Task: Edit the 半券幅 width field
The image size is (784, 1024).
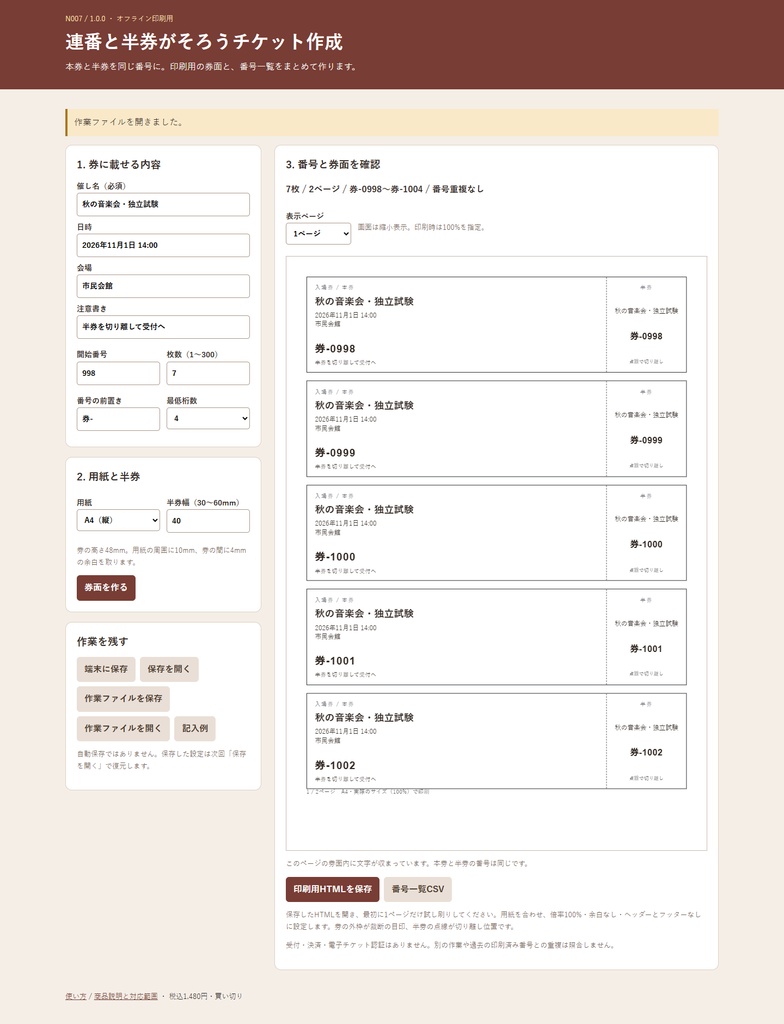Action: pos(208,521)
